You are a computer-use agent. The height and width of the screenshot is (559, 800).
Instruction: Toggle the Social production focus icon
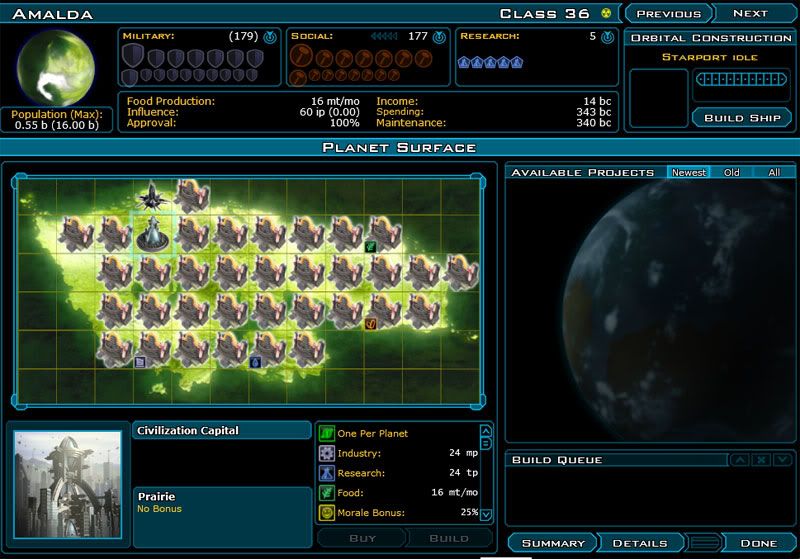[439, 37]
